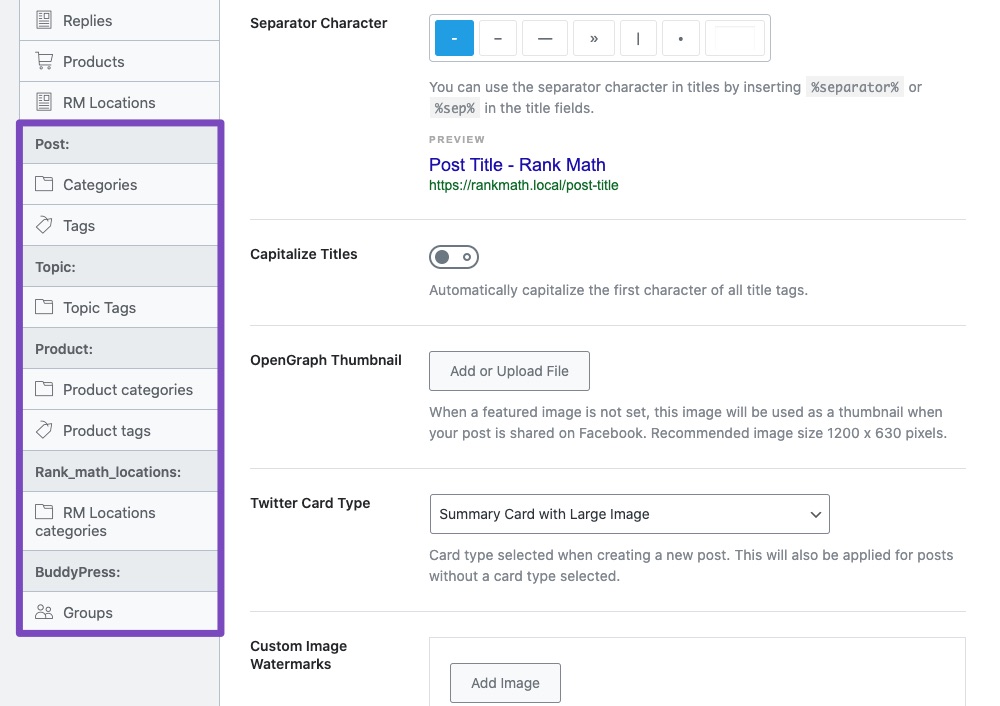1000x706 pixels.
Task: Select the » separator character
Action: (593, 37)
